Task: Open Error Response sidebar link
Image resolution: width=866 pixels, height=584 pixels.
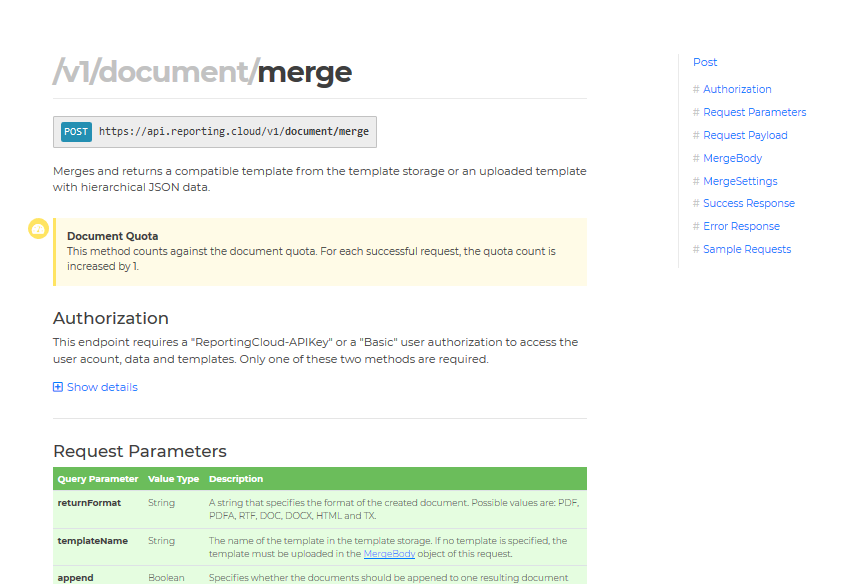Action: tap(741, 227)
